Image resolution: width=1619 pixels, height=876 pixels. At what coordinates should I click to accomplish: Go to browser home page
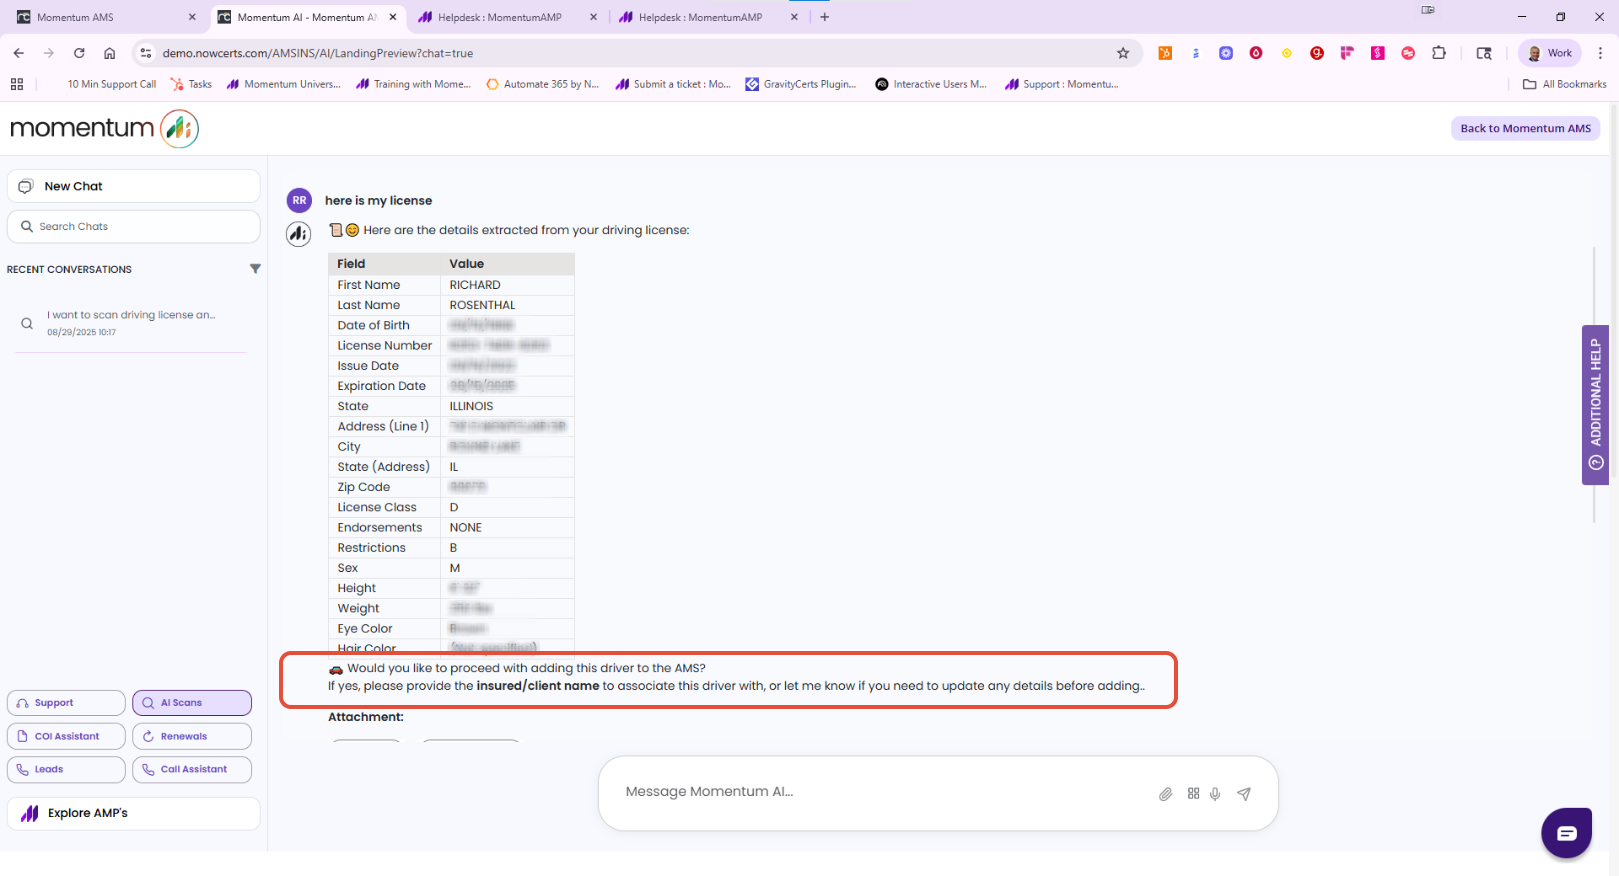[110, 53]
